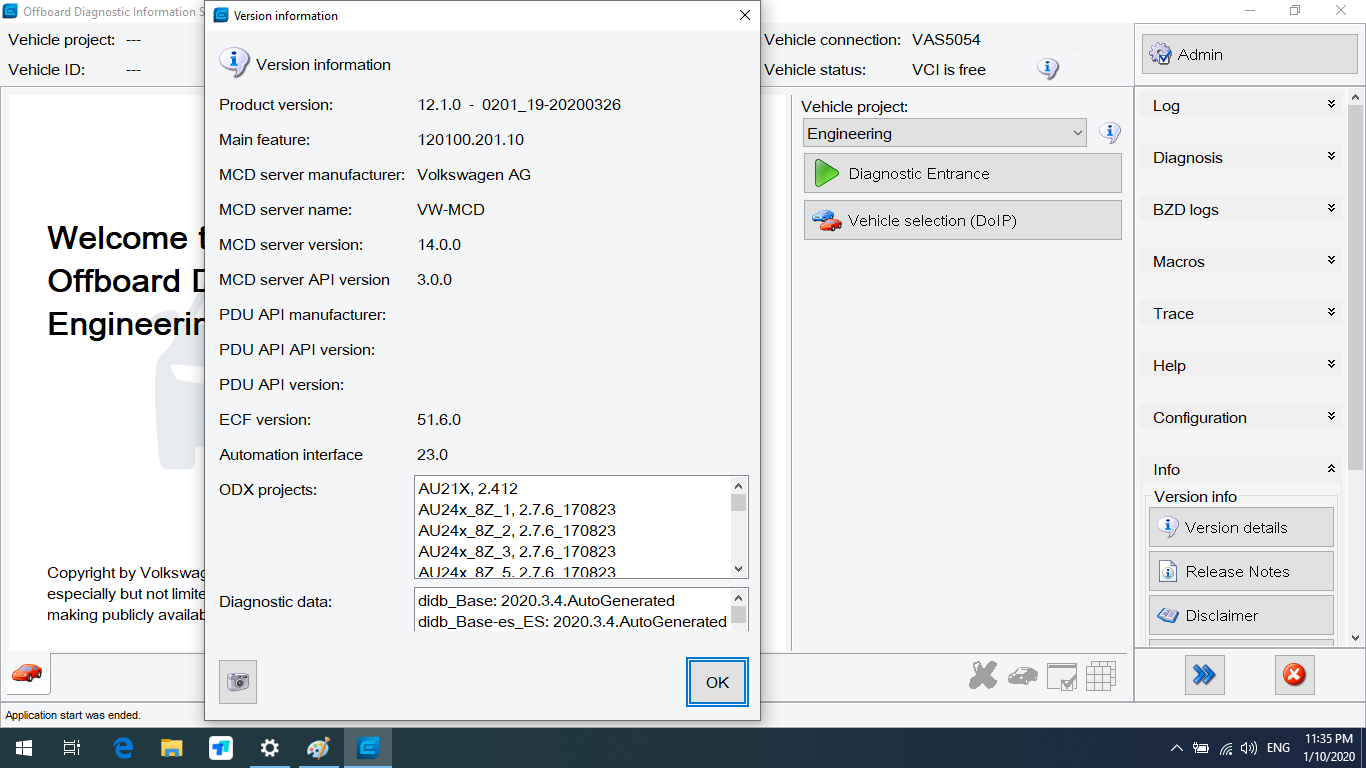Image resolution: width=1366 pixels, height=768 pixels.
Task: Confirm the Version information dialog with OK
Action: [717, 682]
